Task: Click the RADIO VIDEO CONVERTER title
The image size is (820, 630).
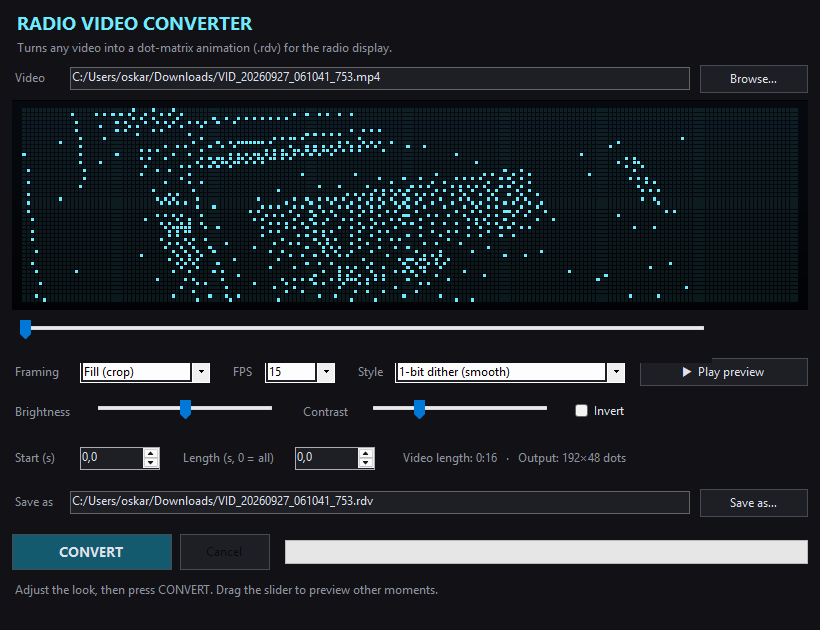Action: tap(134, 24)
